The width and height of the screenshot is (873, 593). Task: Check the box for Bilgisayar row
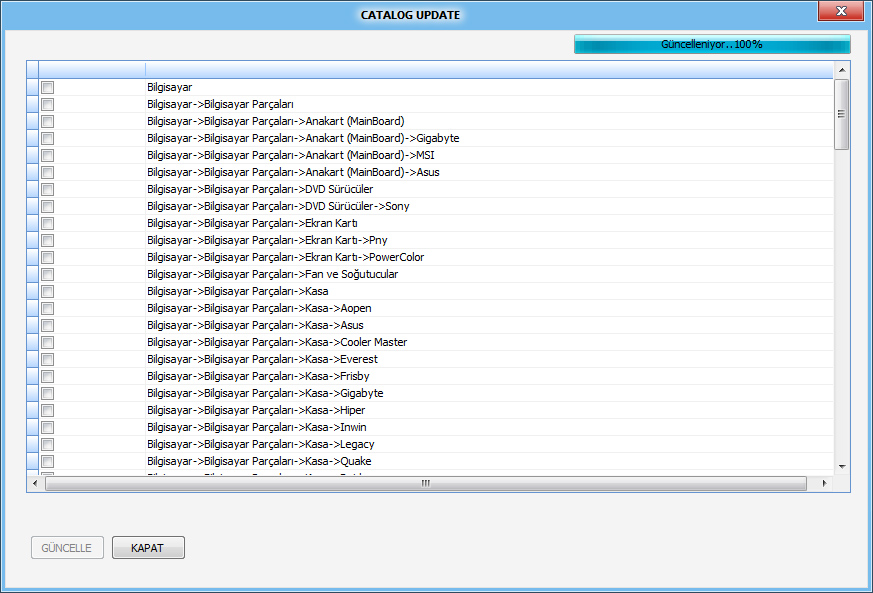[x=47, y=88]
